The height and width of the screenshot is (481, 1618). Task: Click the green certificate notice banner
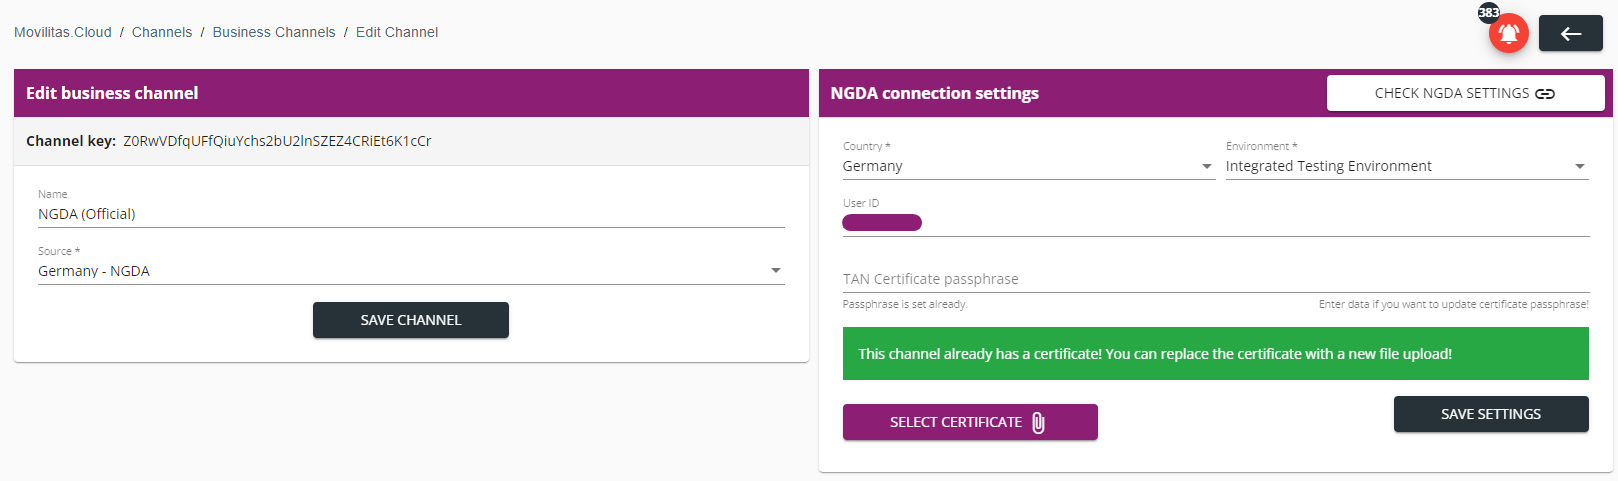coord(1215,354)
